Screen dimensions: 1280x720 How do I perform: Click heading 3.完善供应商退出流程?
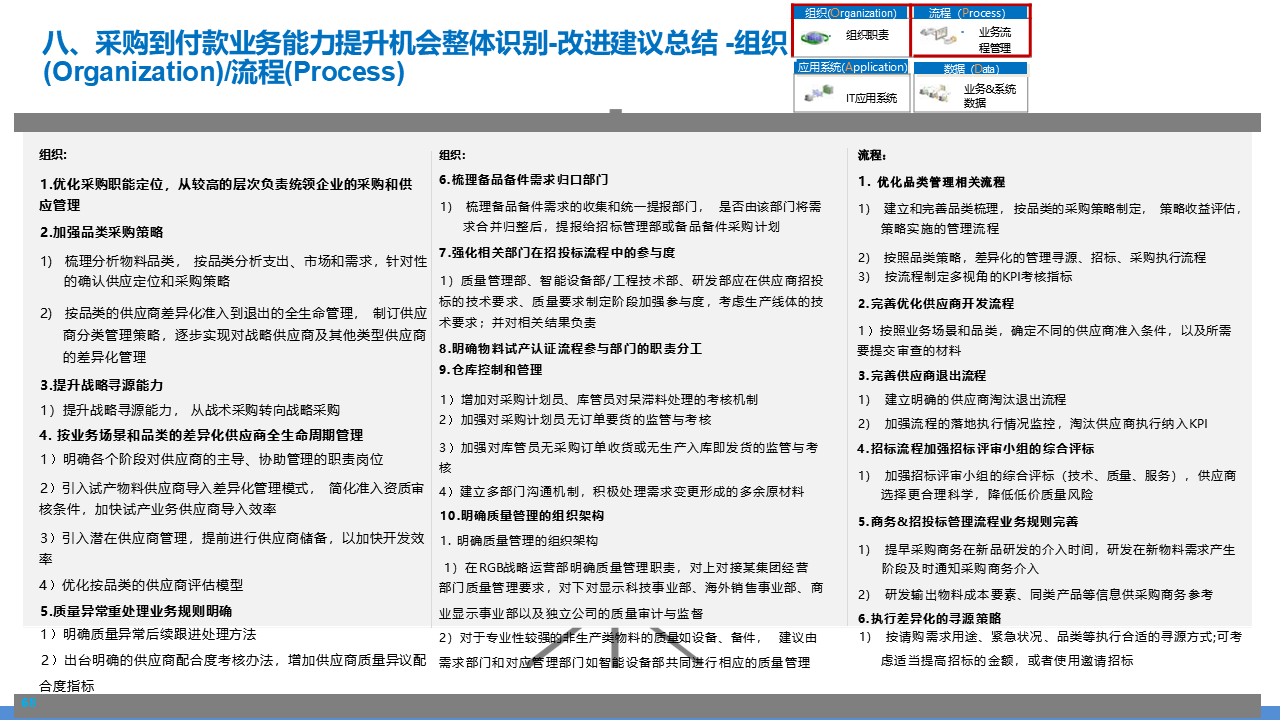pyautogui.click(x=921, y=376)
